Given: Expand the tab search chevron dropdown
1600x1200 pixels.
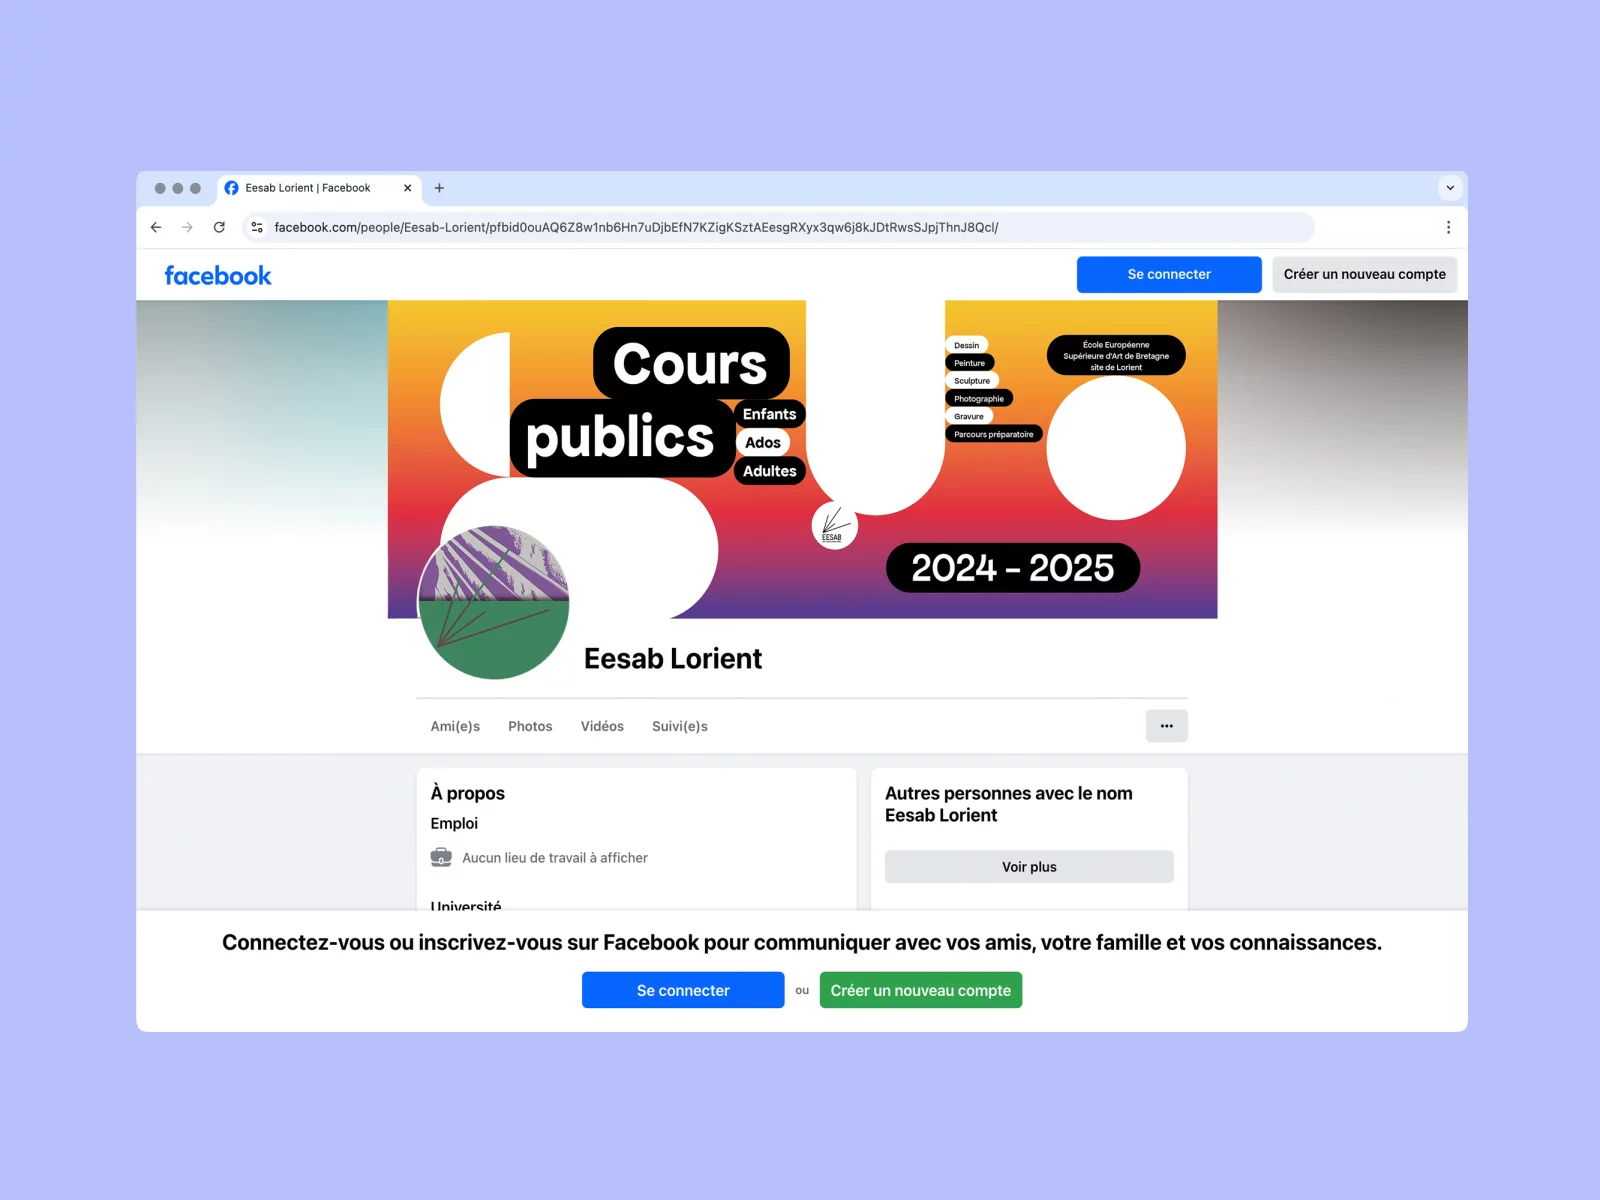Looking at the screenshot, I should [x=1450, y=188].
